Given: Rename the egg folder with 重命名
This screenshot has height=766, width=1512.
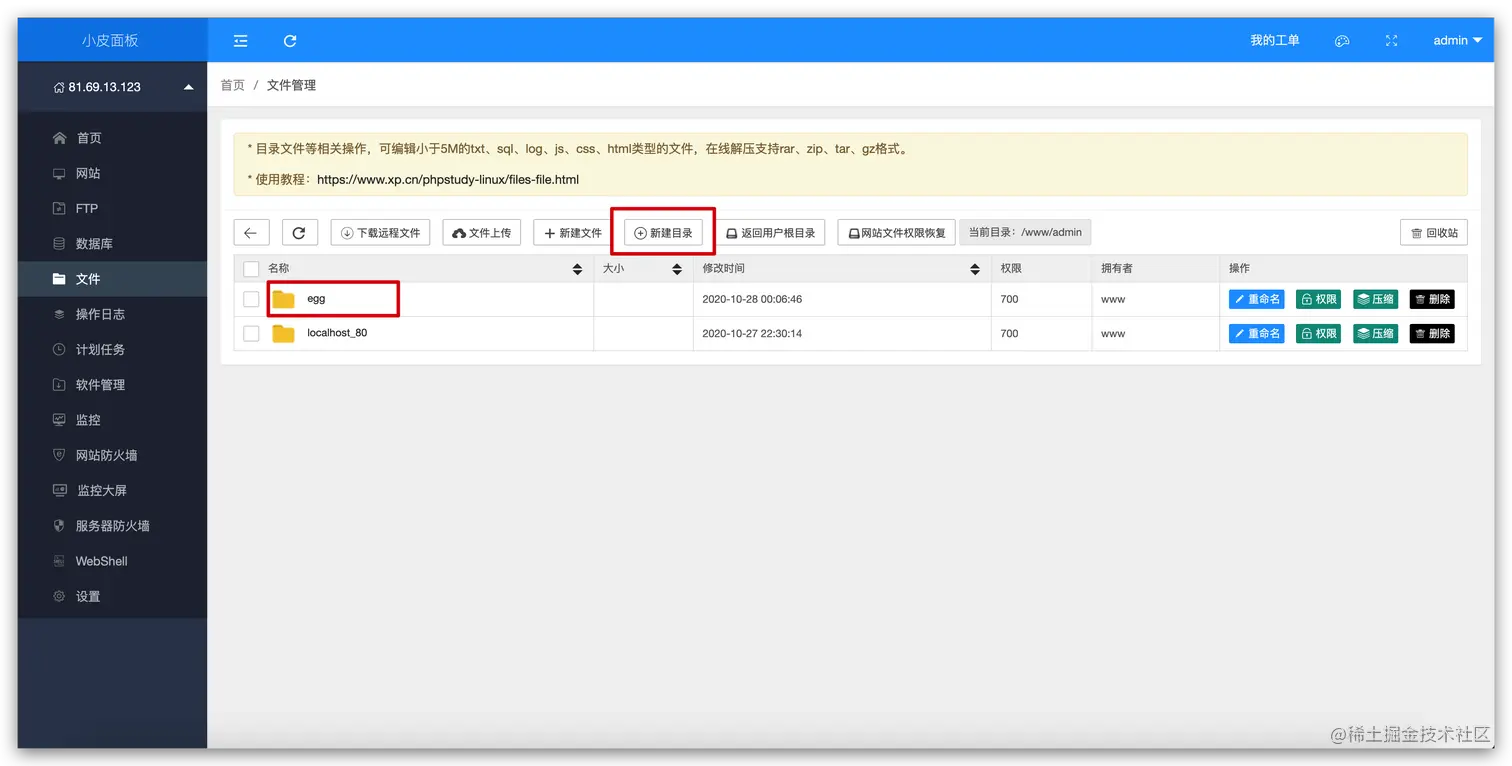Looking at the screenshot, I should [1256, 299].
